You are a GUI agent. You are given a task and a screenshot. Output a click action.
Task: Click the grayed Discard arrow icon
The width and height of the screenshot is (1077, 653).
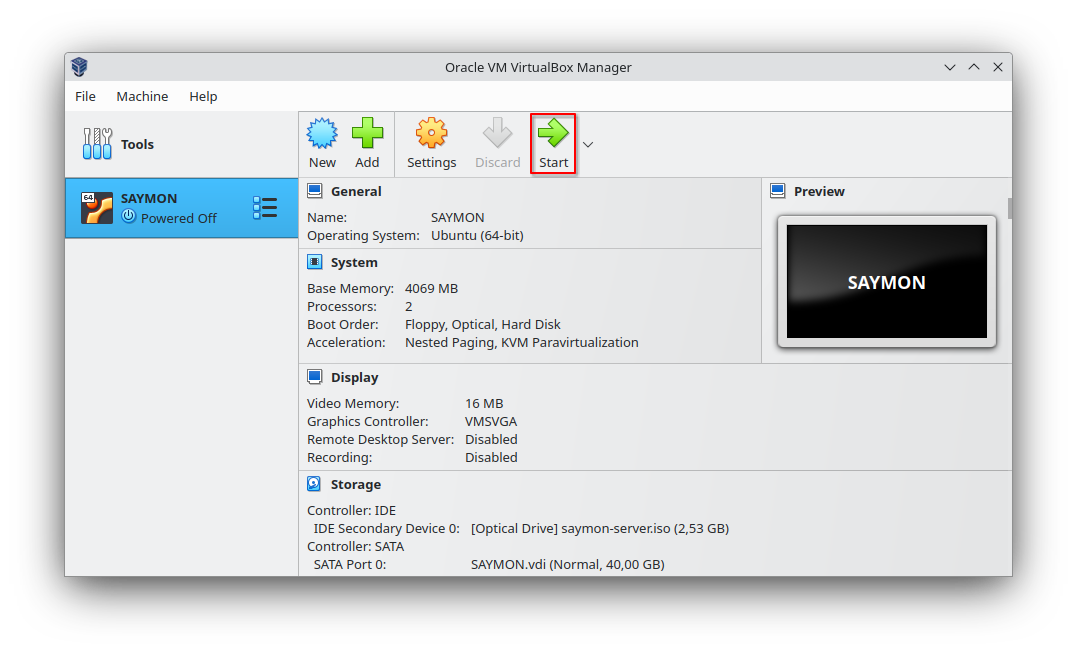pos(497,133)
